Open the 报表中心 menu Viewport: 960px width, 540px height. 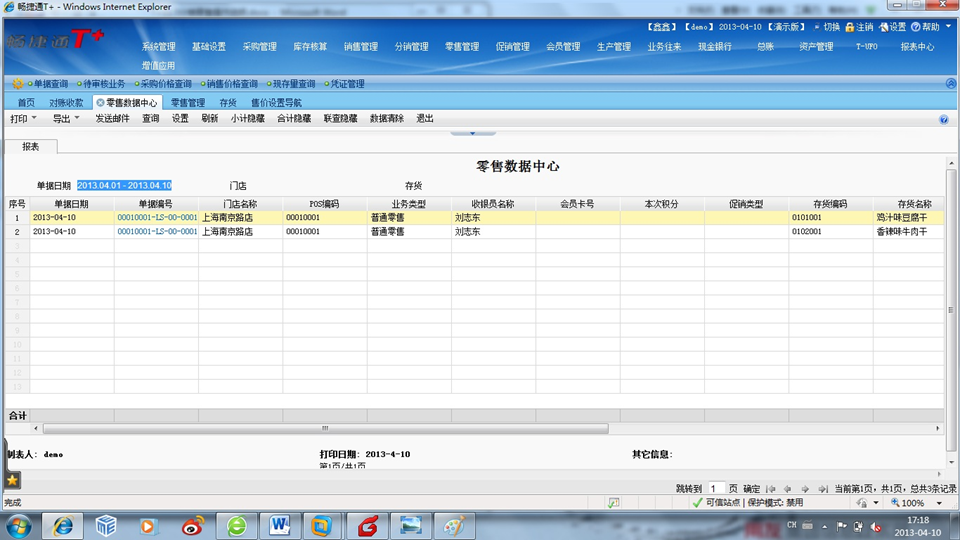point(917,47)
